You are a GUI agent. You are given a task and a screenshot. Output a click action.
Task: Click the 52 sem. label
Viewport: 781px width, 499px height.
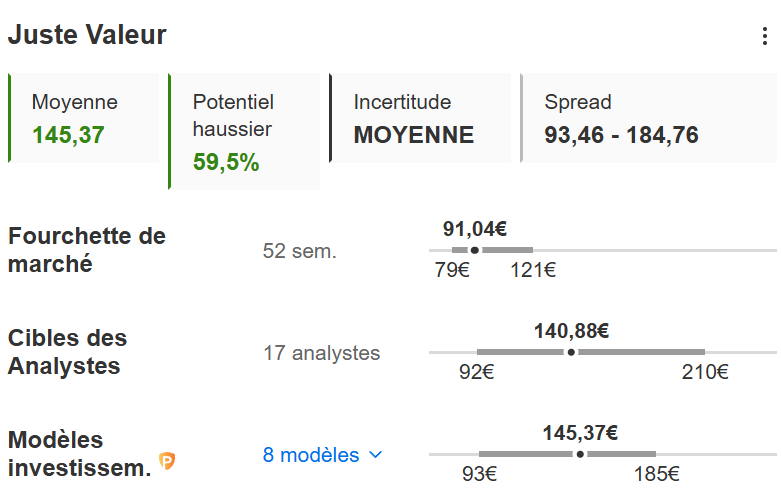(x=299, y=251)
